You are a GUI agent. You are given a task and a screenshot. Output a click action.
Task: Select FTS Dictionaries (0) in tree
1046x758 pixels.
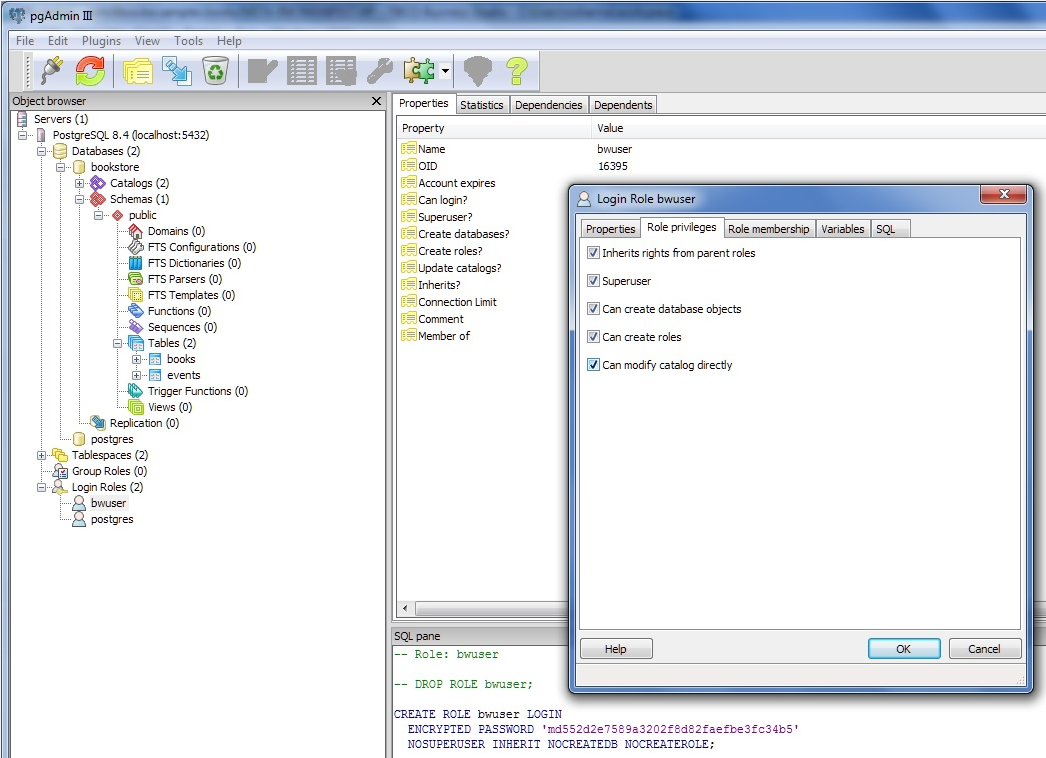pyautogui.click(x=194, y=263)
